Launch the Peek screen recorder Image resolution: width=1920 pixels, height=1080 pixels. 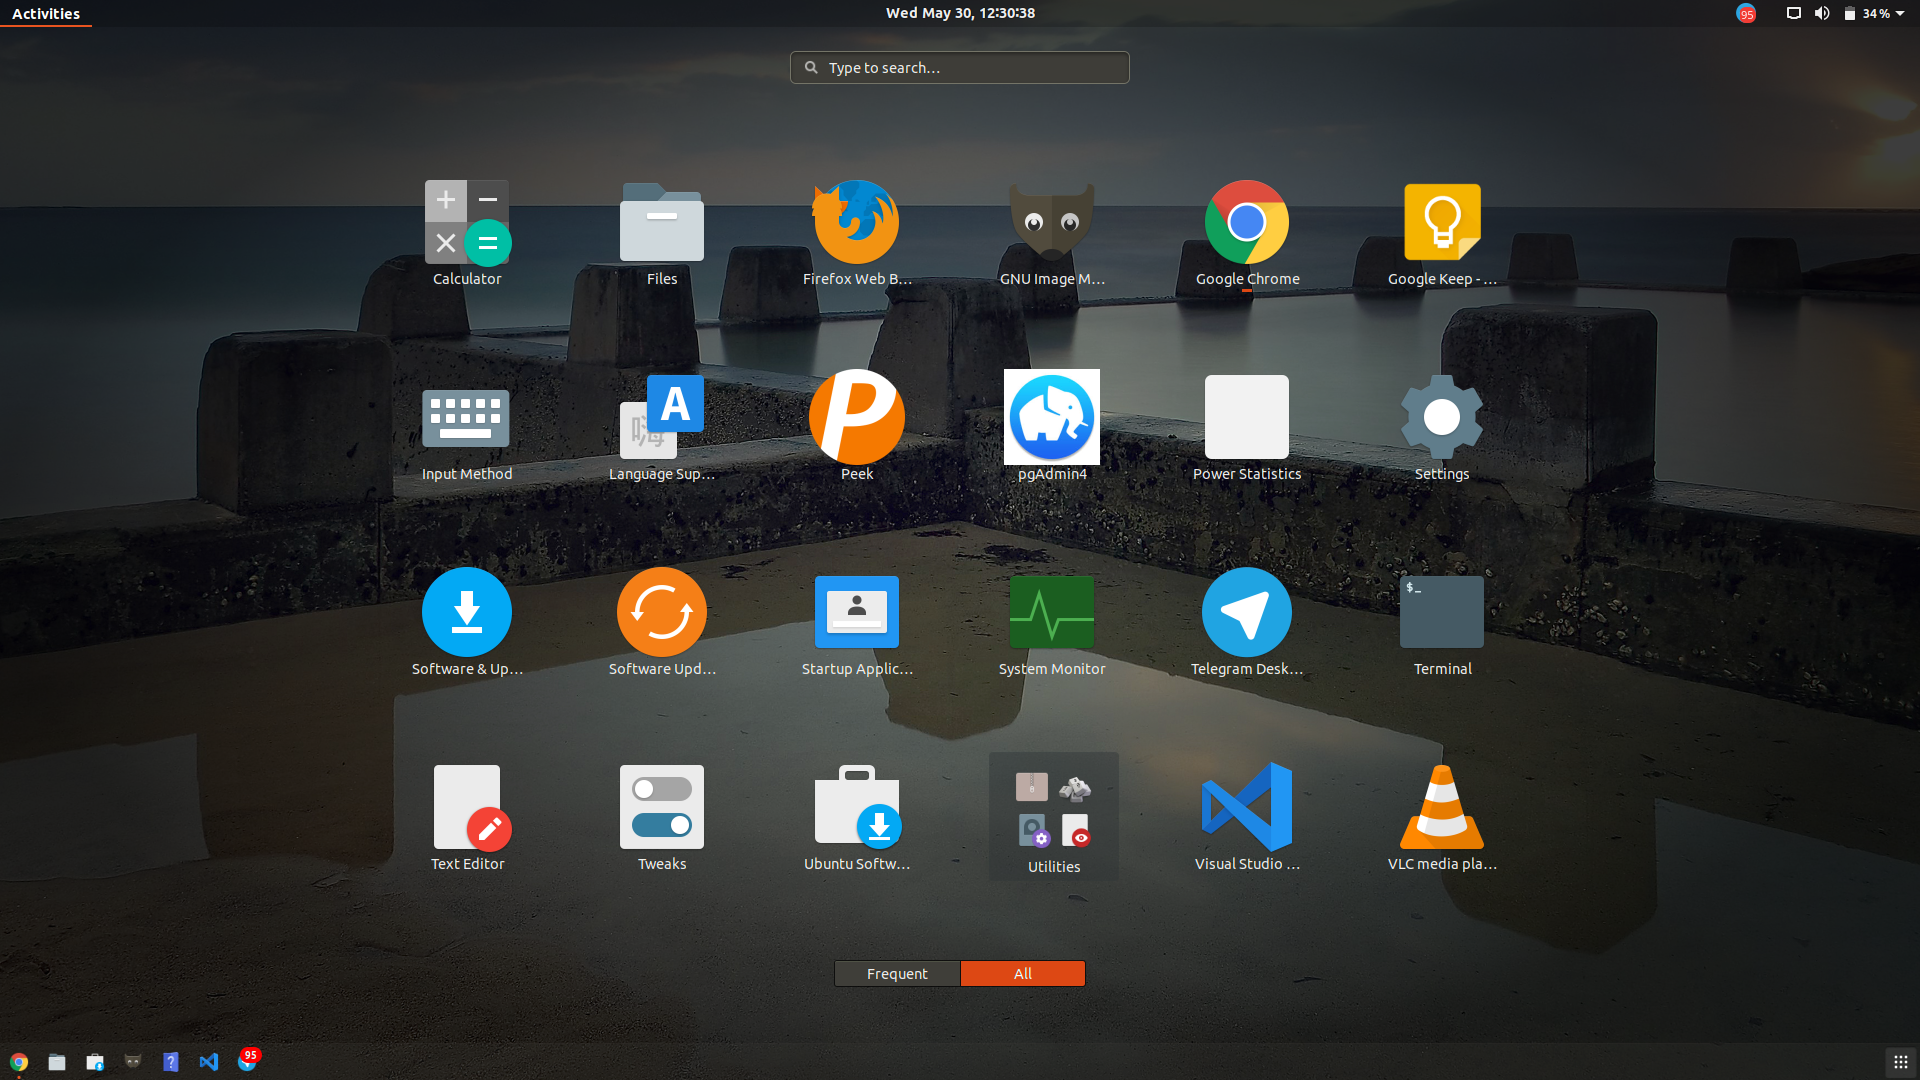coord(857,429)
